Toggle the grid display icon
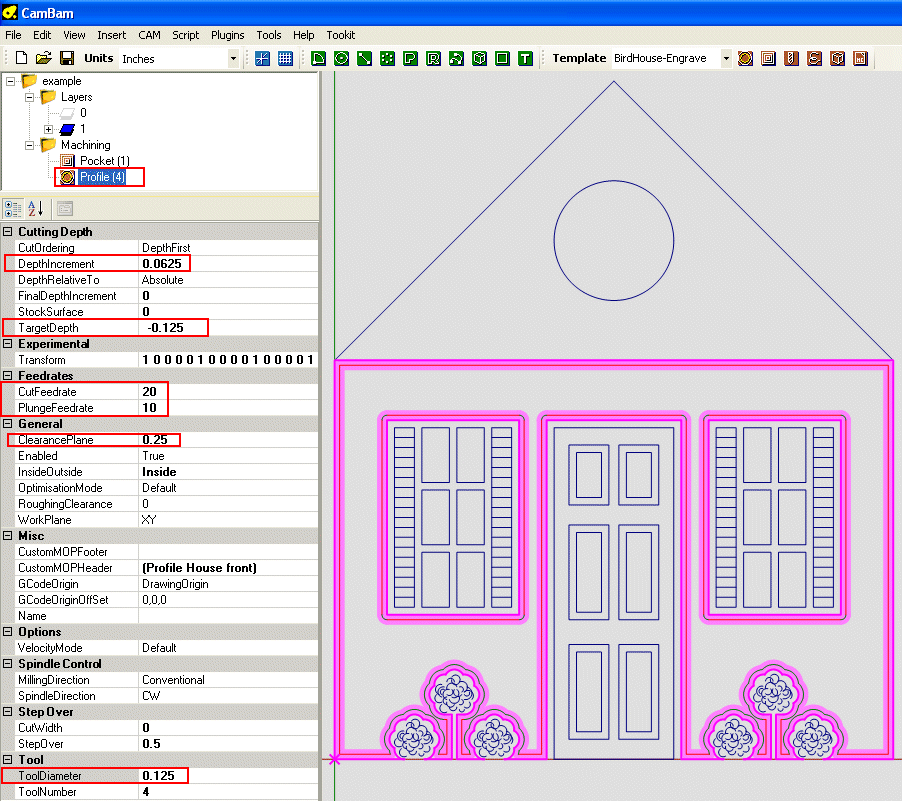This screenshot has height=801, width=902. (x=285, y=59)
